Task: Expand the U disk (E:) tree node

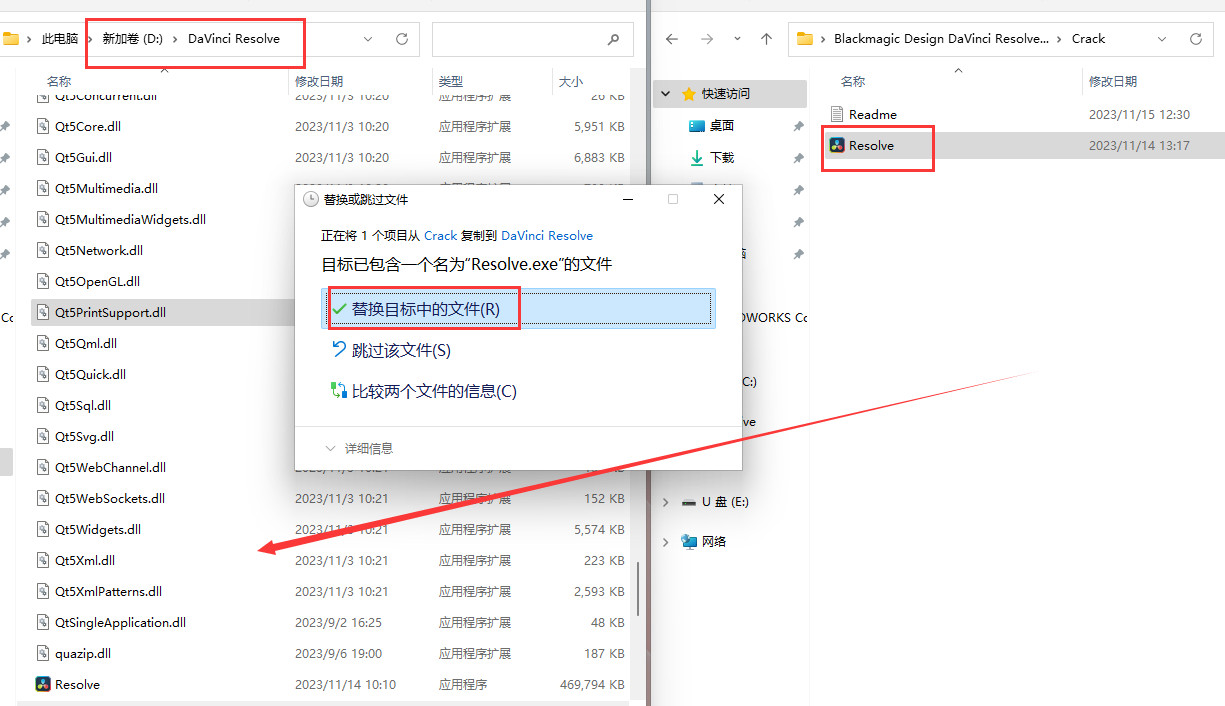Action: [x=666, y=502]
